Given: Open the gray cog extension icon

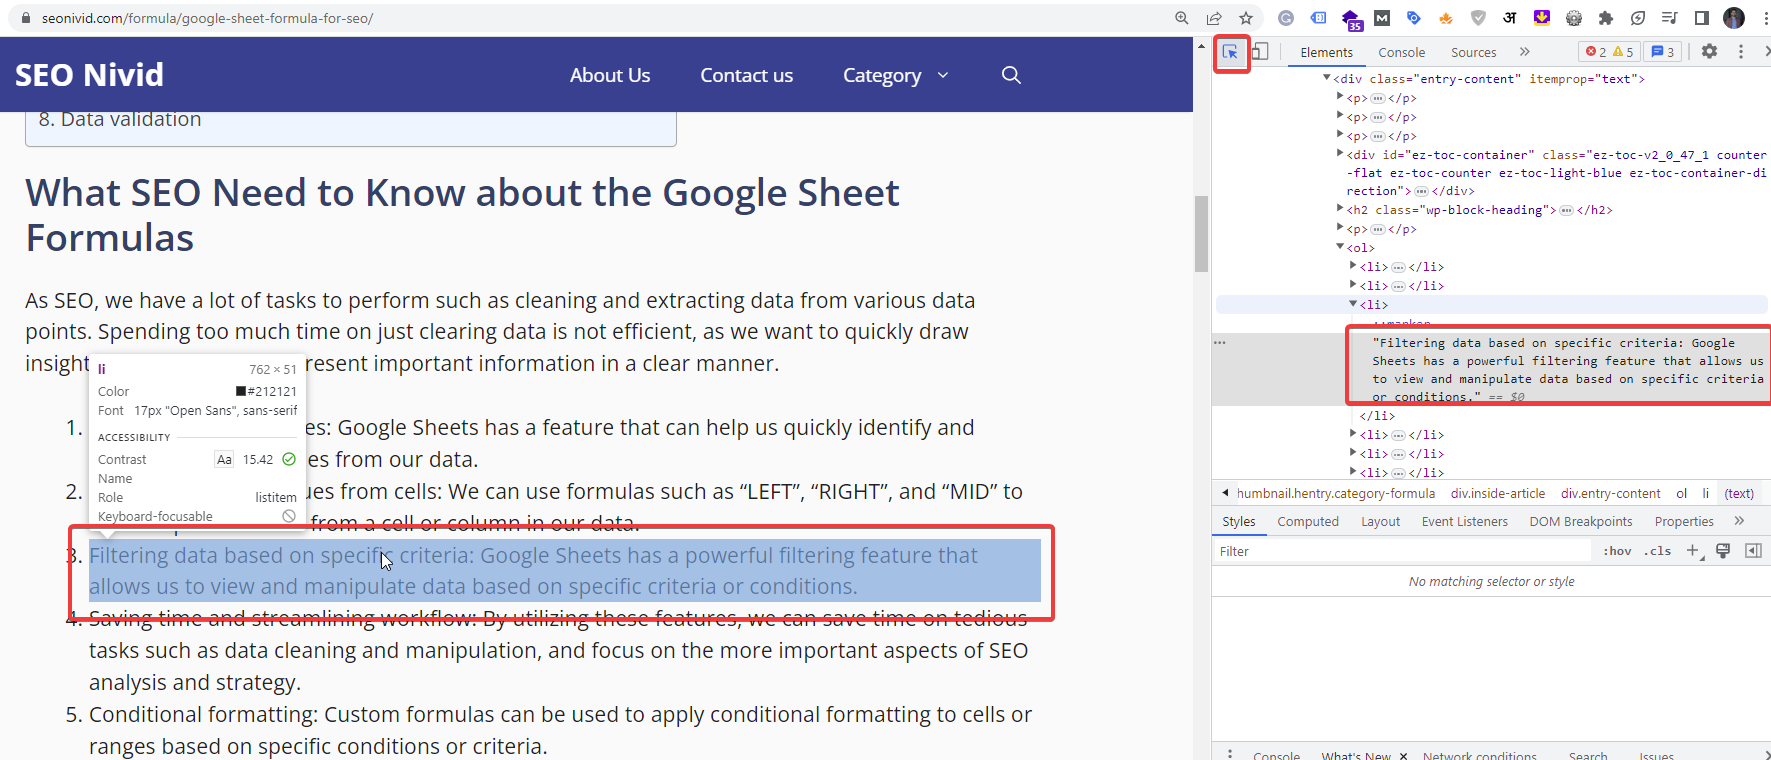Looking at the screenshot, I should (1574, 18).
